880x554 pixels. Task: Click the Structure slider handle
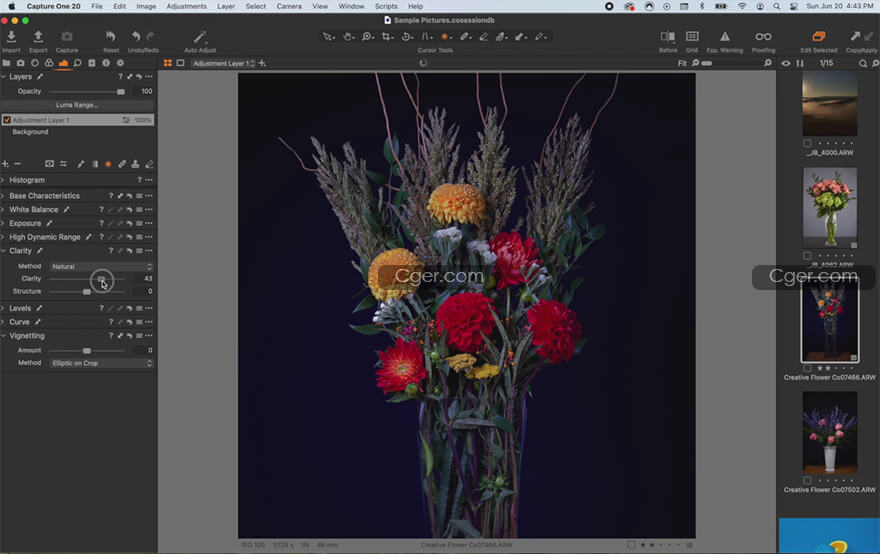pos(86,291)
